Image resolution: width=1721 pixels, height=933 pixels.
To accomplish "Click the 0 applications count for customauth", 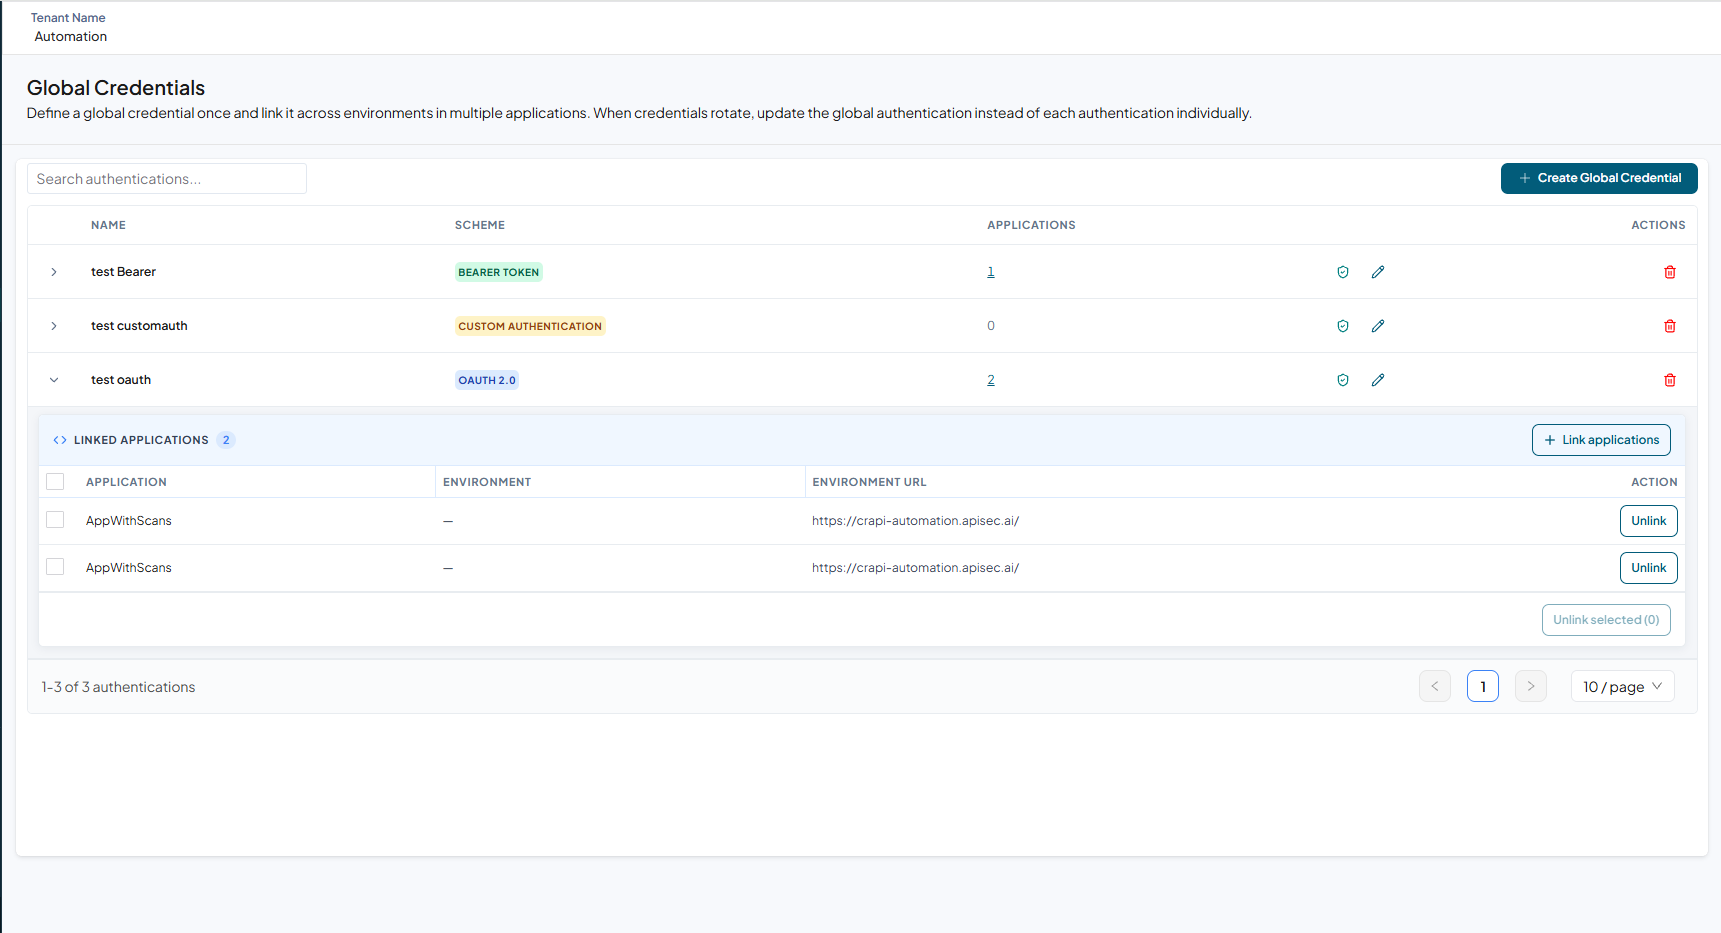I will pyautogui.click(x=991, y=326).
